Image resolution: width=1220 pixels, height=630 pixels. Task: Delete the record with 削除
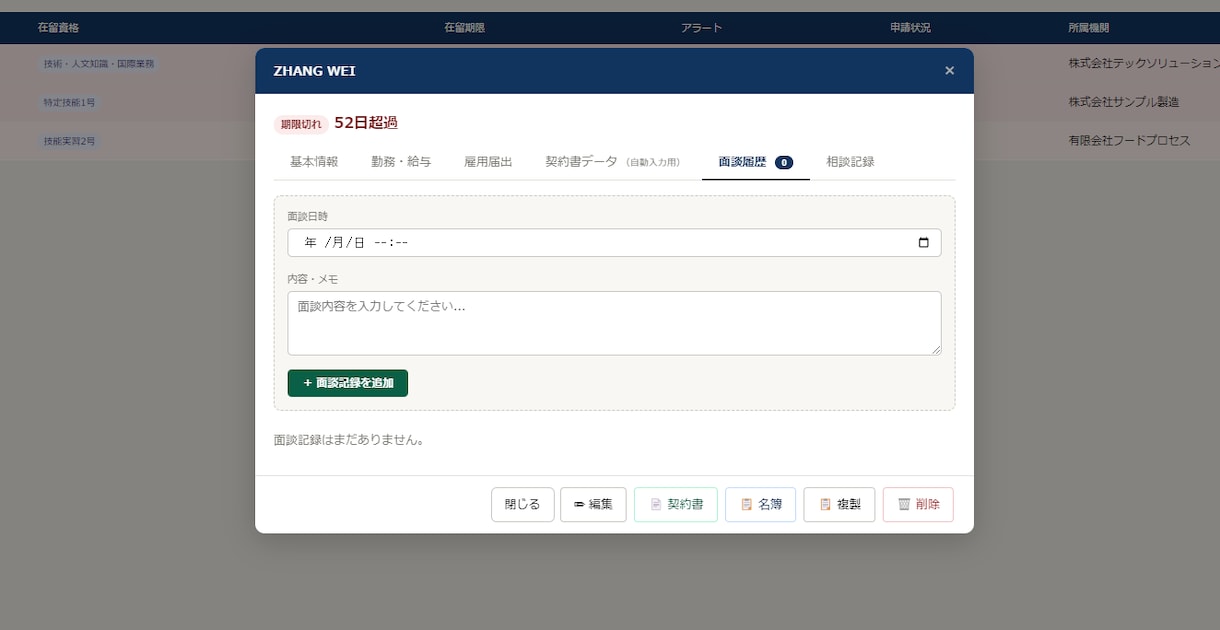tap(918, 505)
